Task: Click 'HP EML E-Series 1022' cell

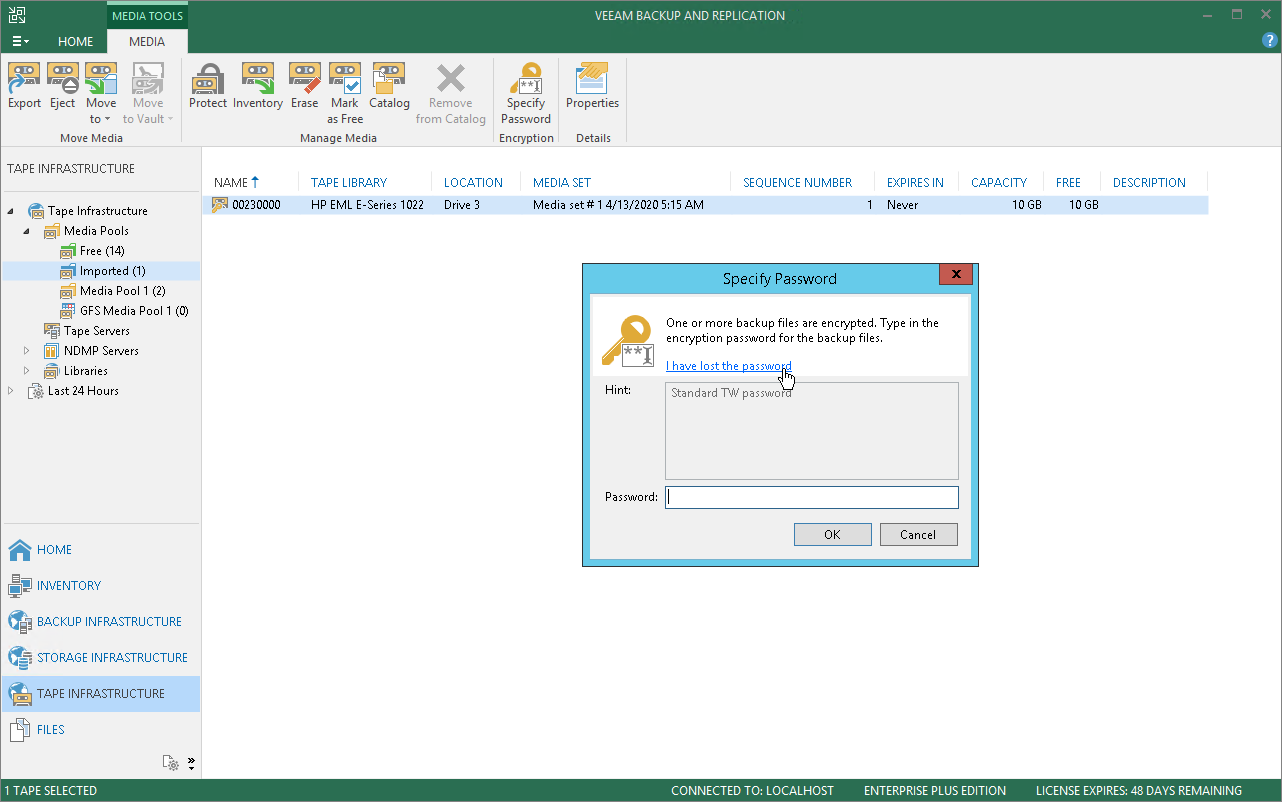Action: [x=367, y=205]
